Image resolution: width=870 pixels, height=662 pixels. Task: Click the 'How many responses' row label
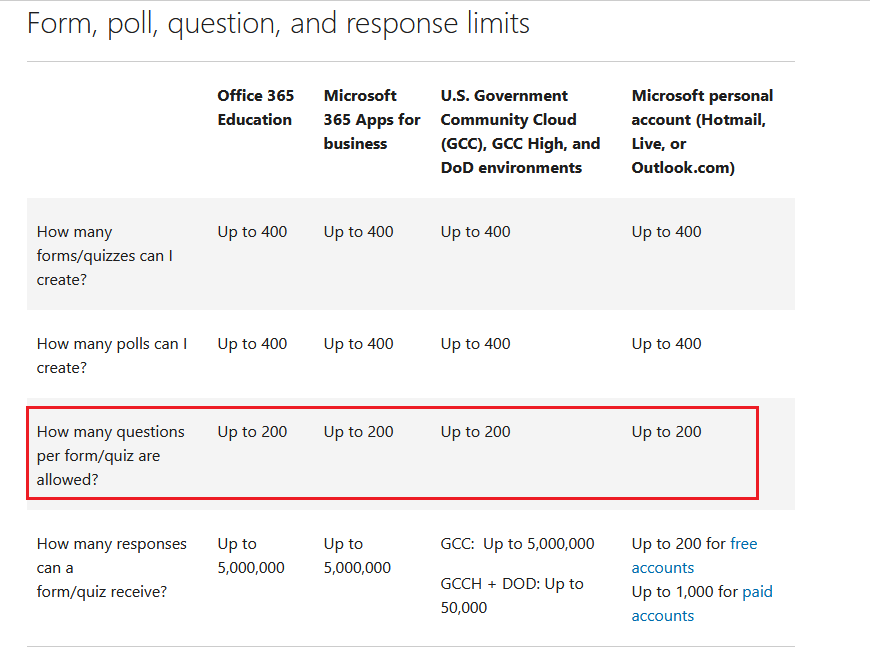(111, 568)
